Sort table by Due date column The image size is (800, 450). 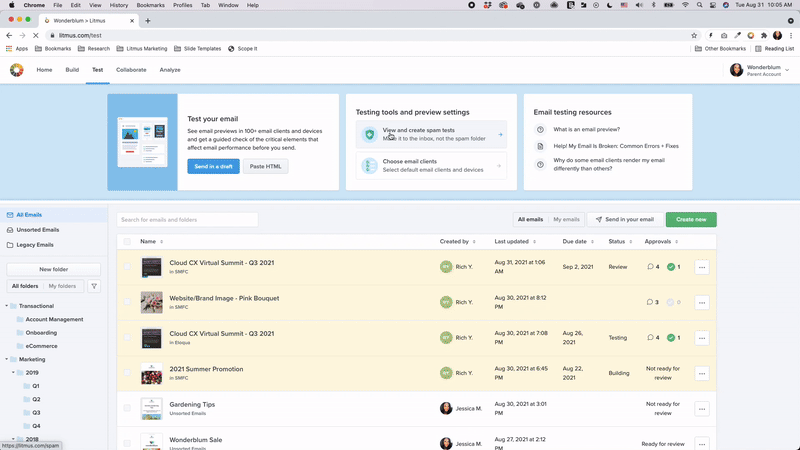[578, 241]
